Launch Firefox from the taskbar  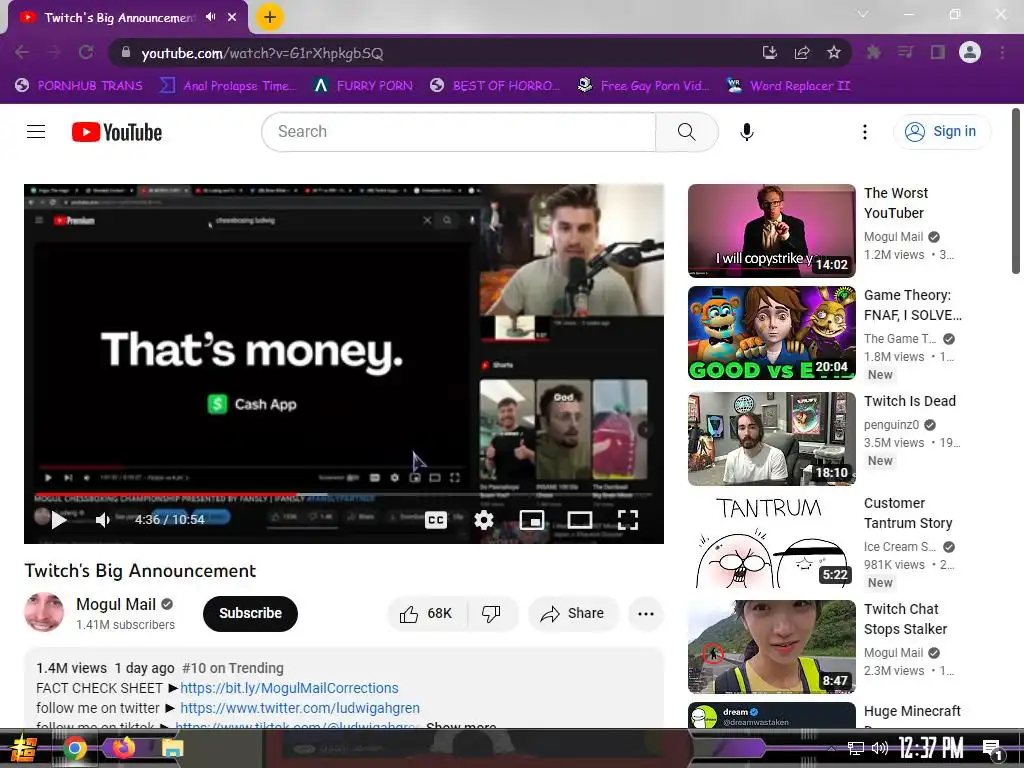[x=123, y=748]
